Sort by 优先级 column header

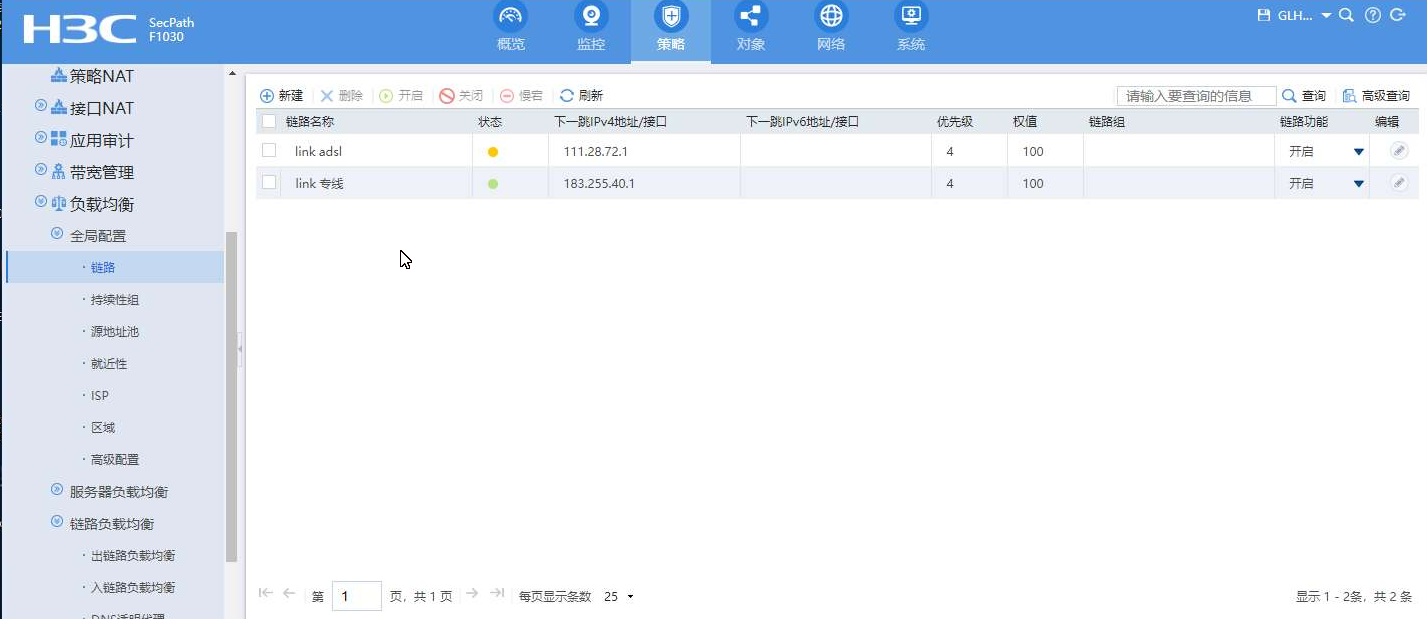[x=954, y=121]
